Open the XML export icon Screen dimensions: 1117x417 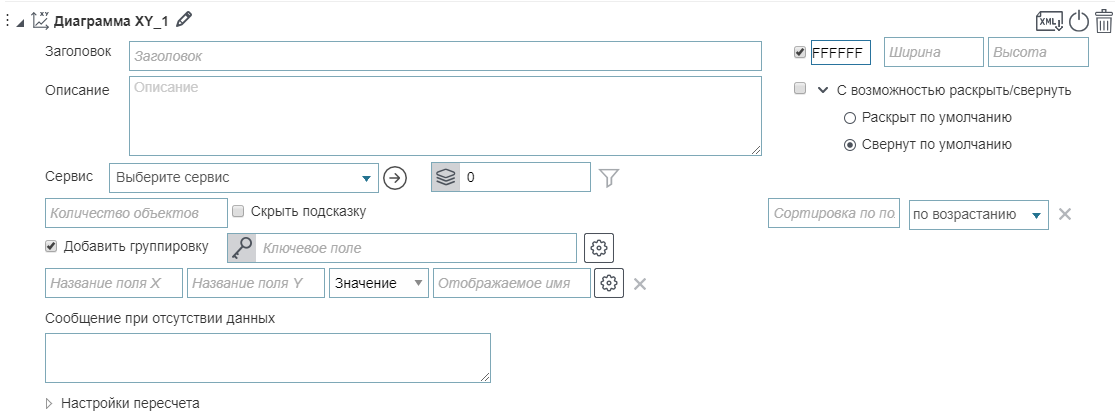(1050, 21)
